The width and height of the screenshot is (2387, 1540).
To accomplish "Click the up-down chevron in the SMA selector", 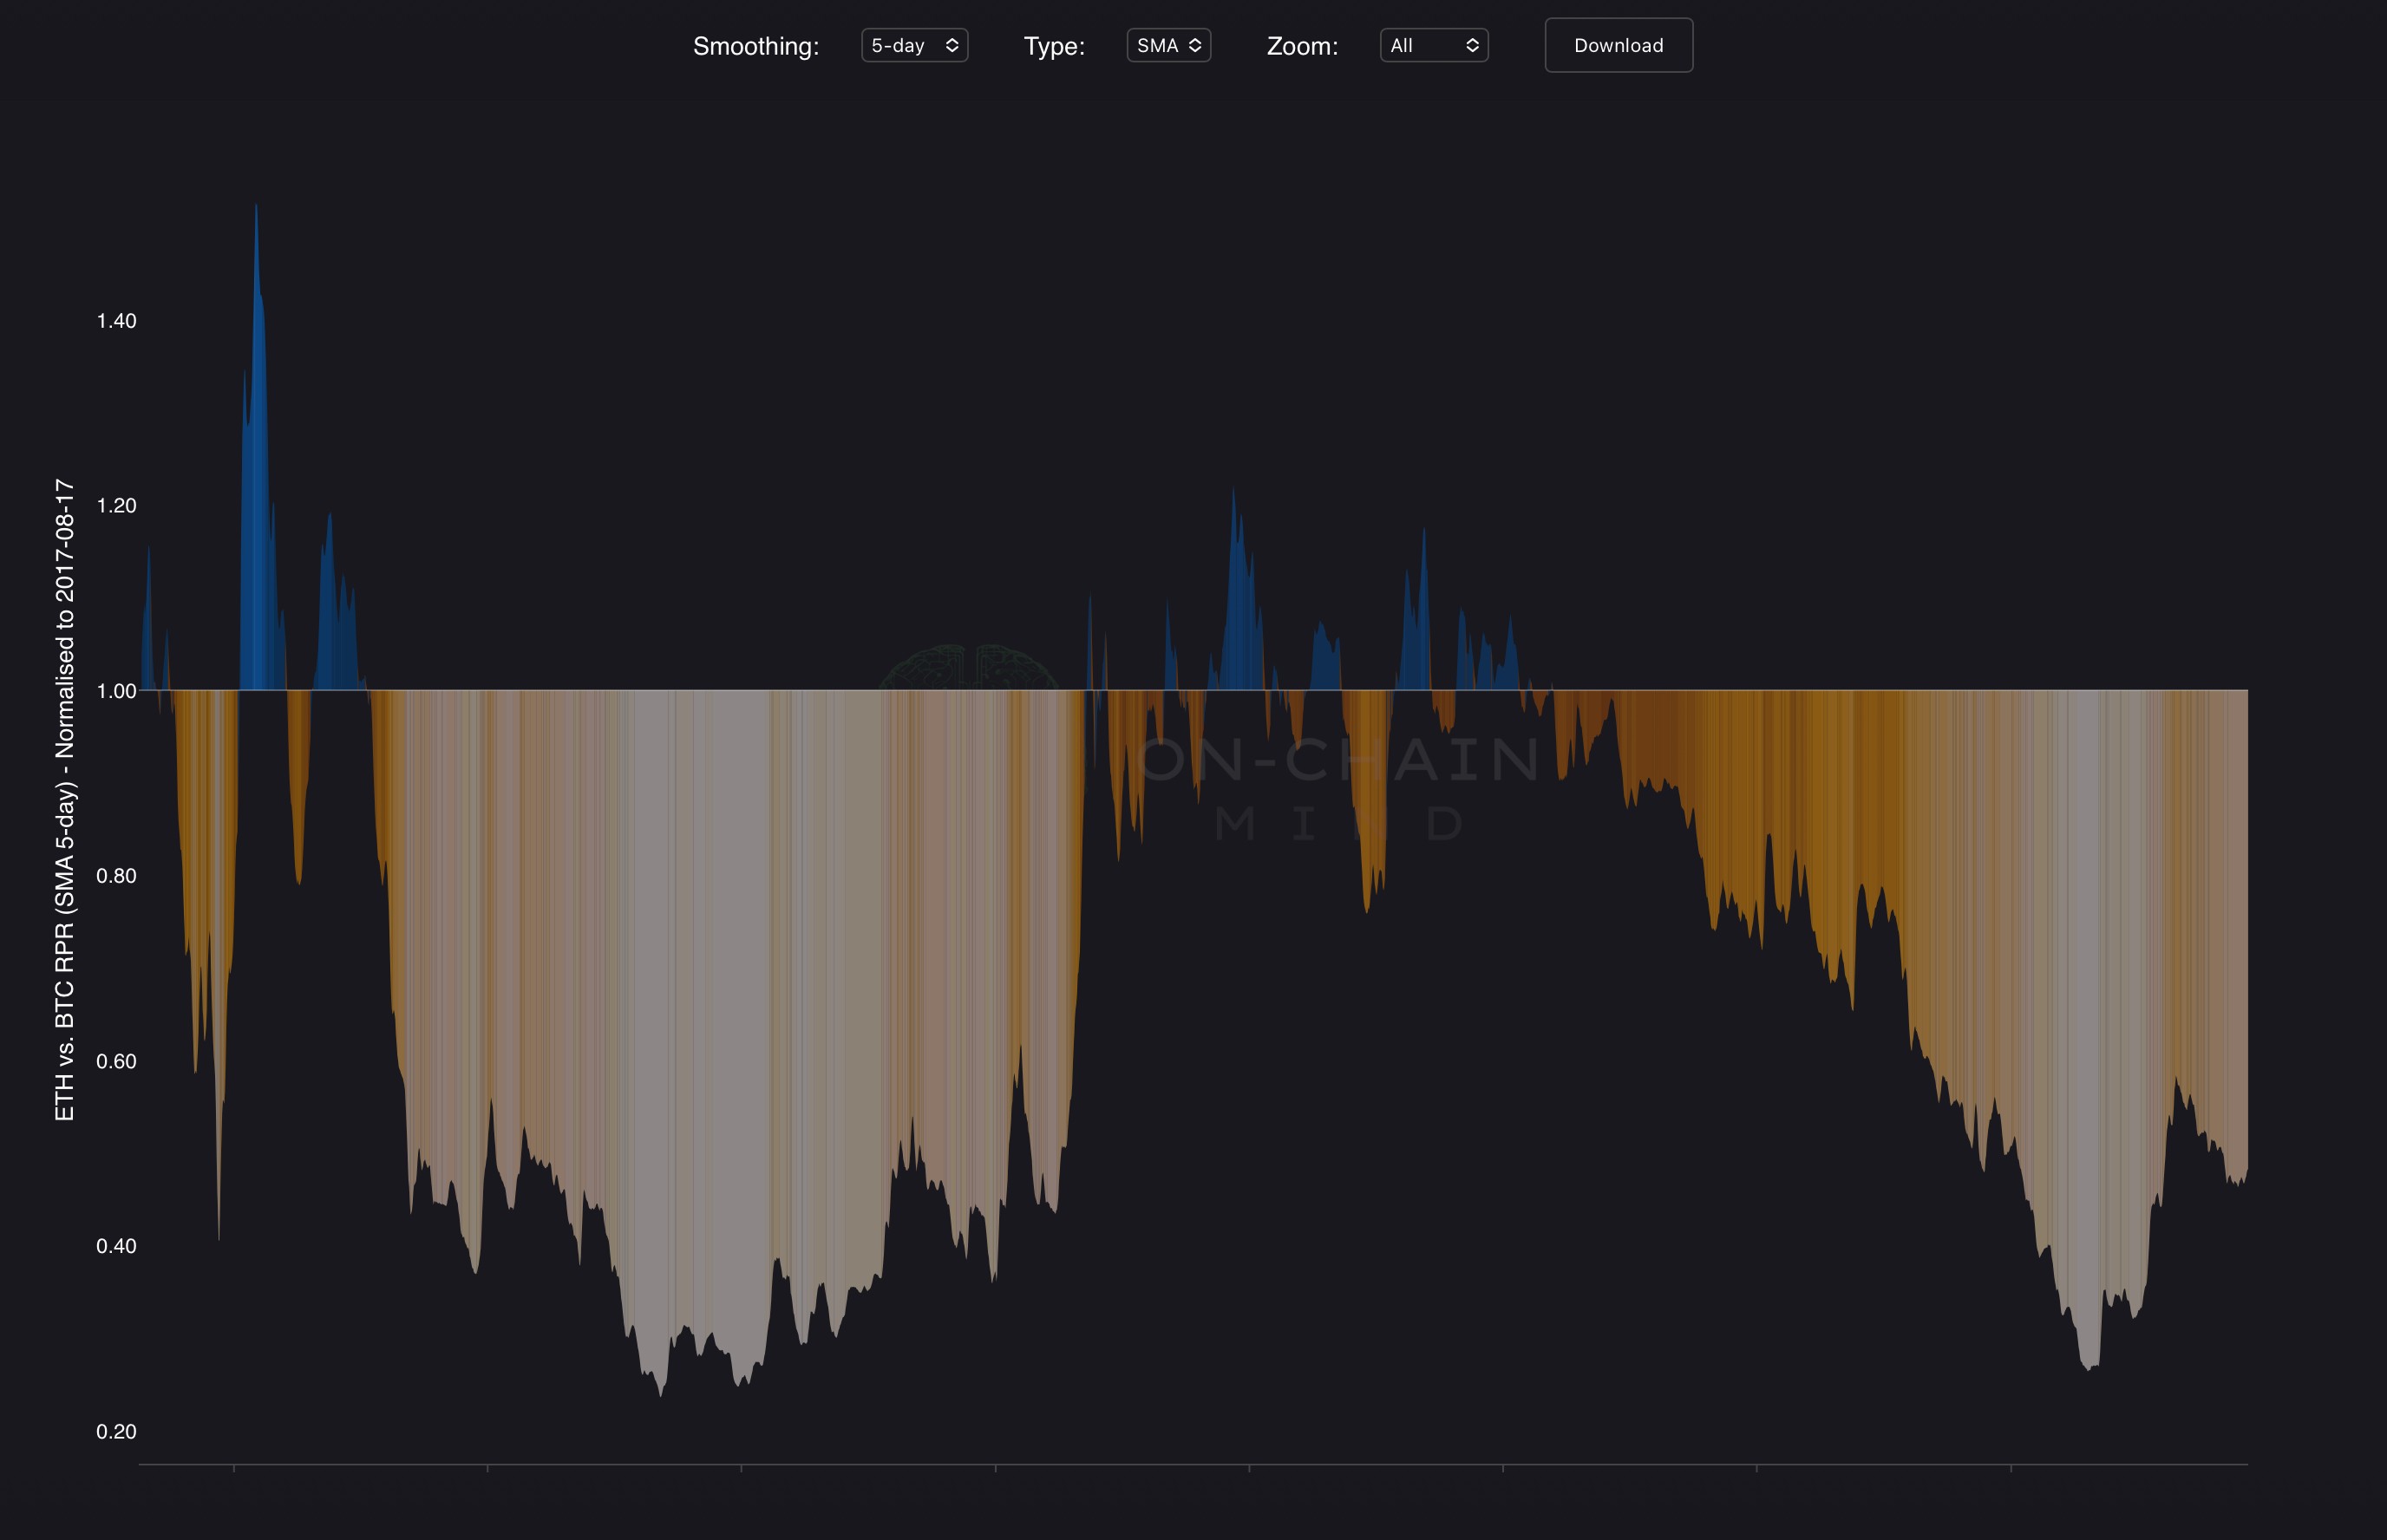I will click(x=1195, y=45).
